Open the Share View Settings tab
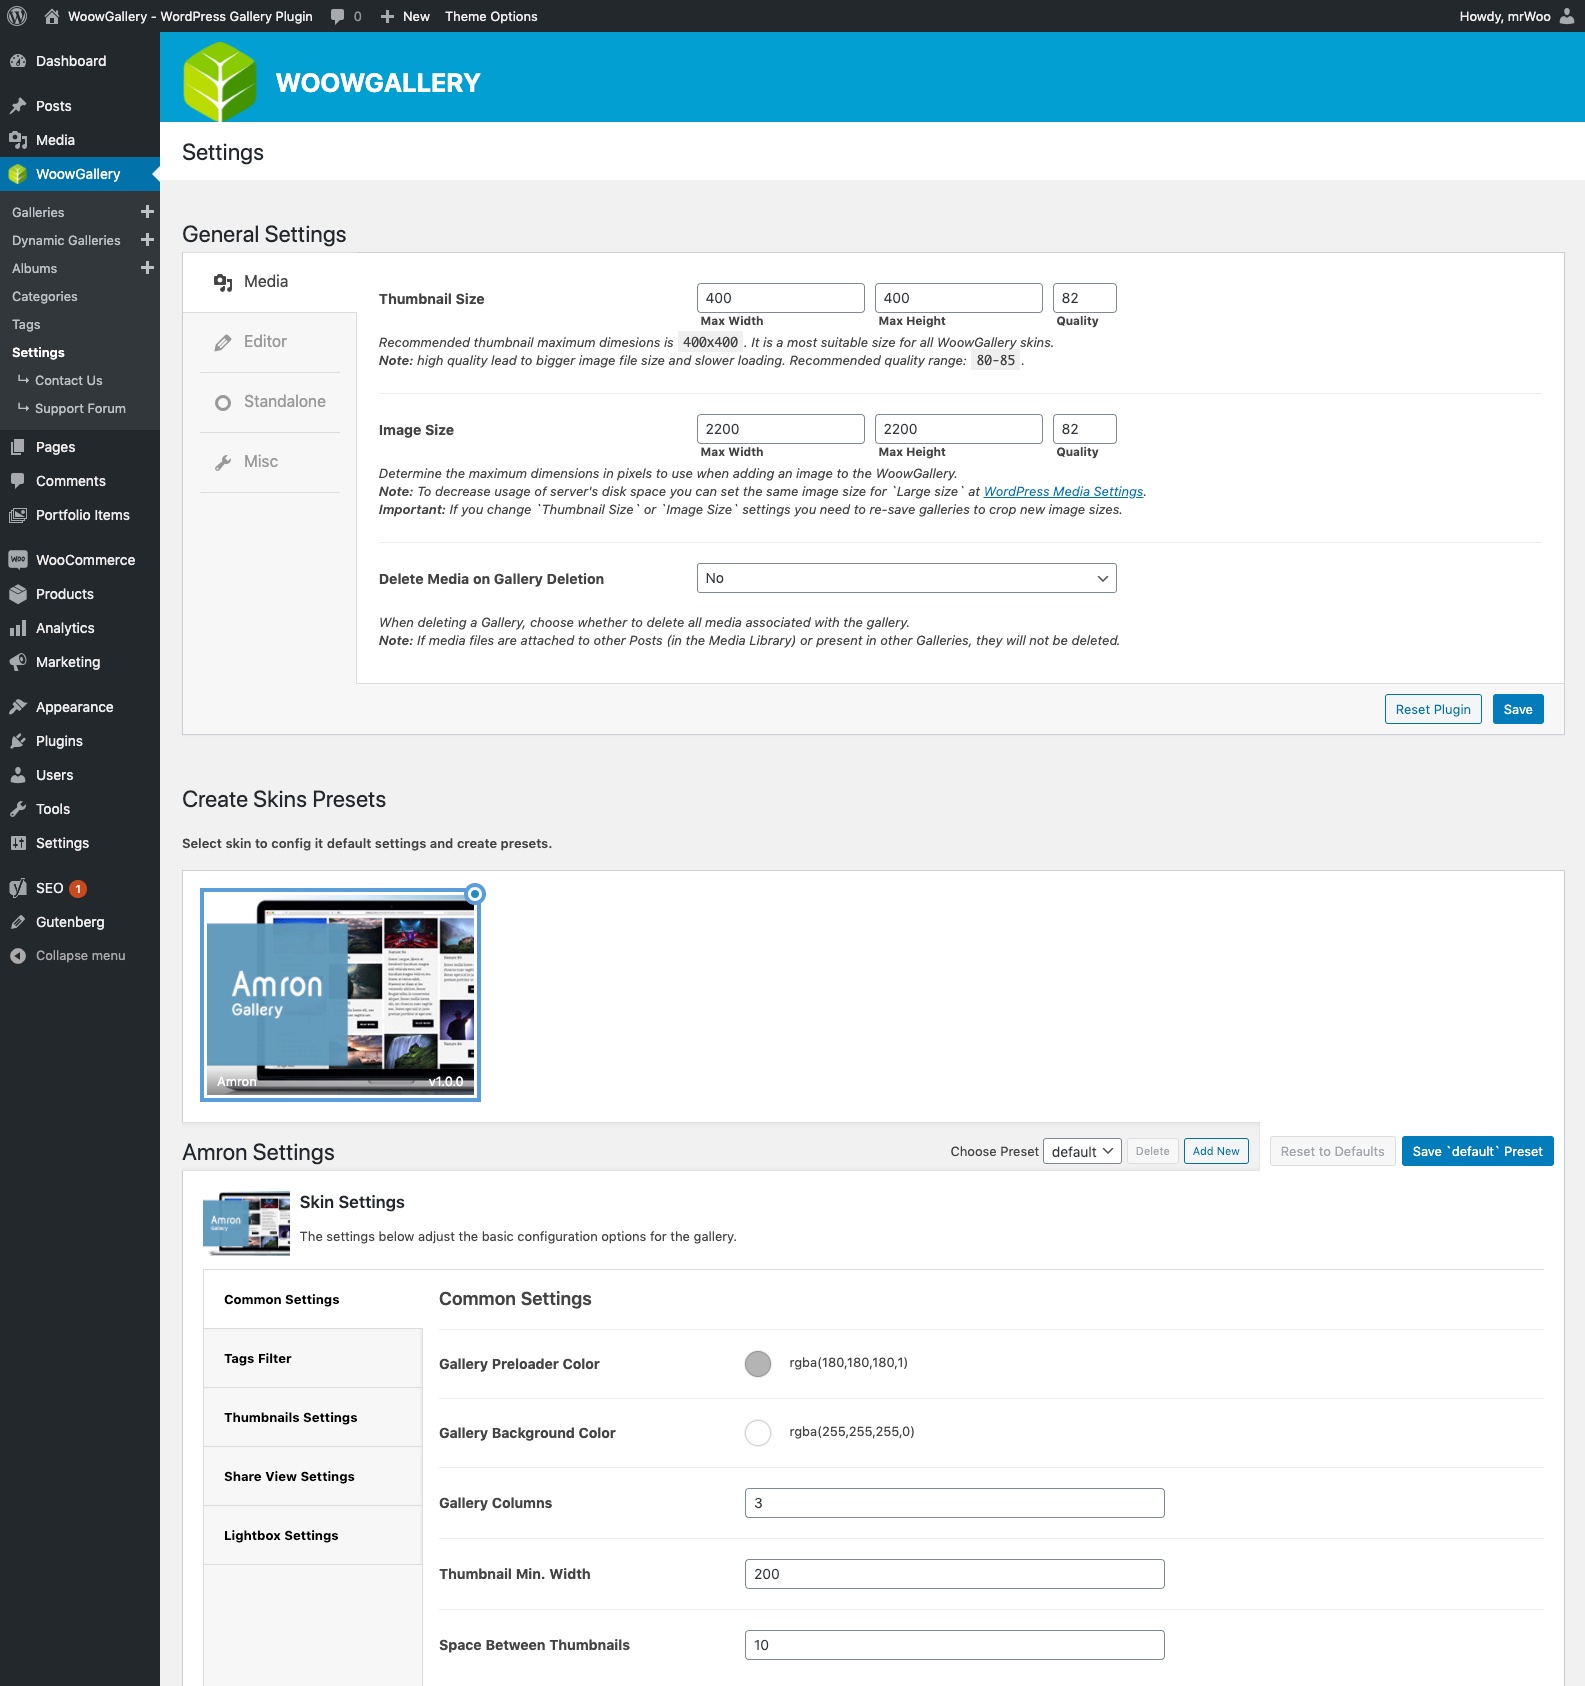 [313, 1476]
